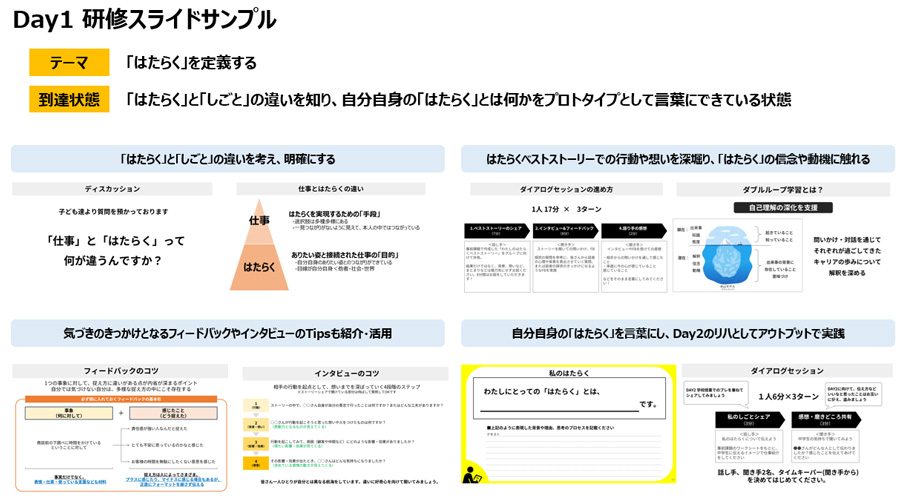Click the 仕事とはたらくの違い slide header
Viewport: 900px width, 503px height.
(330, 188)
